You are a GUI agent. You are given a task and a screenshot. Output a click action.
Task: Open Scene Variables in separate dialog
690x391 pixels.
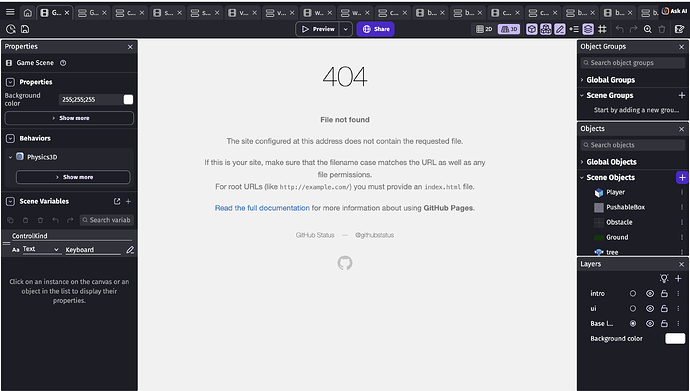(x=117, y=201)
